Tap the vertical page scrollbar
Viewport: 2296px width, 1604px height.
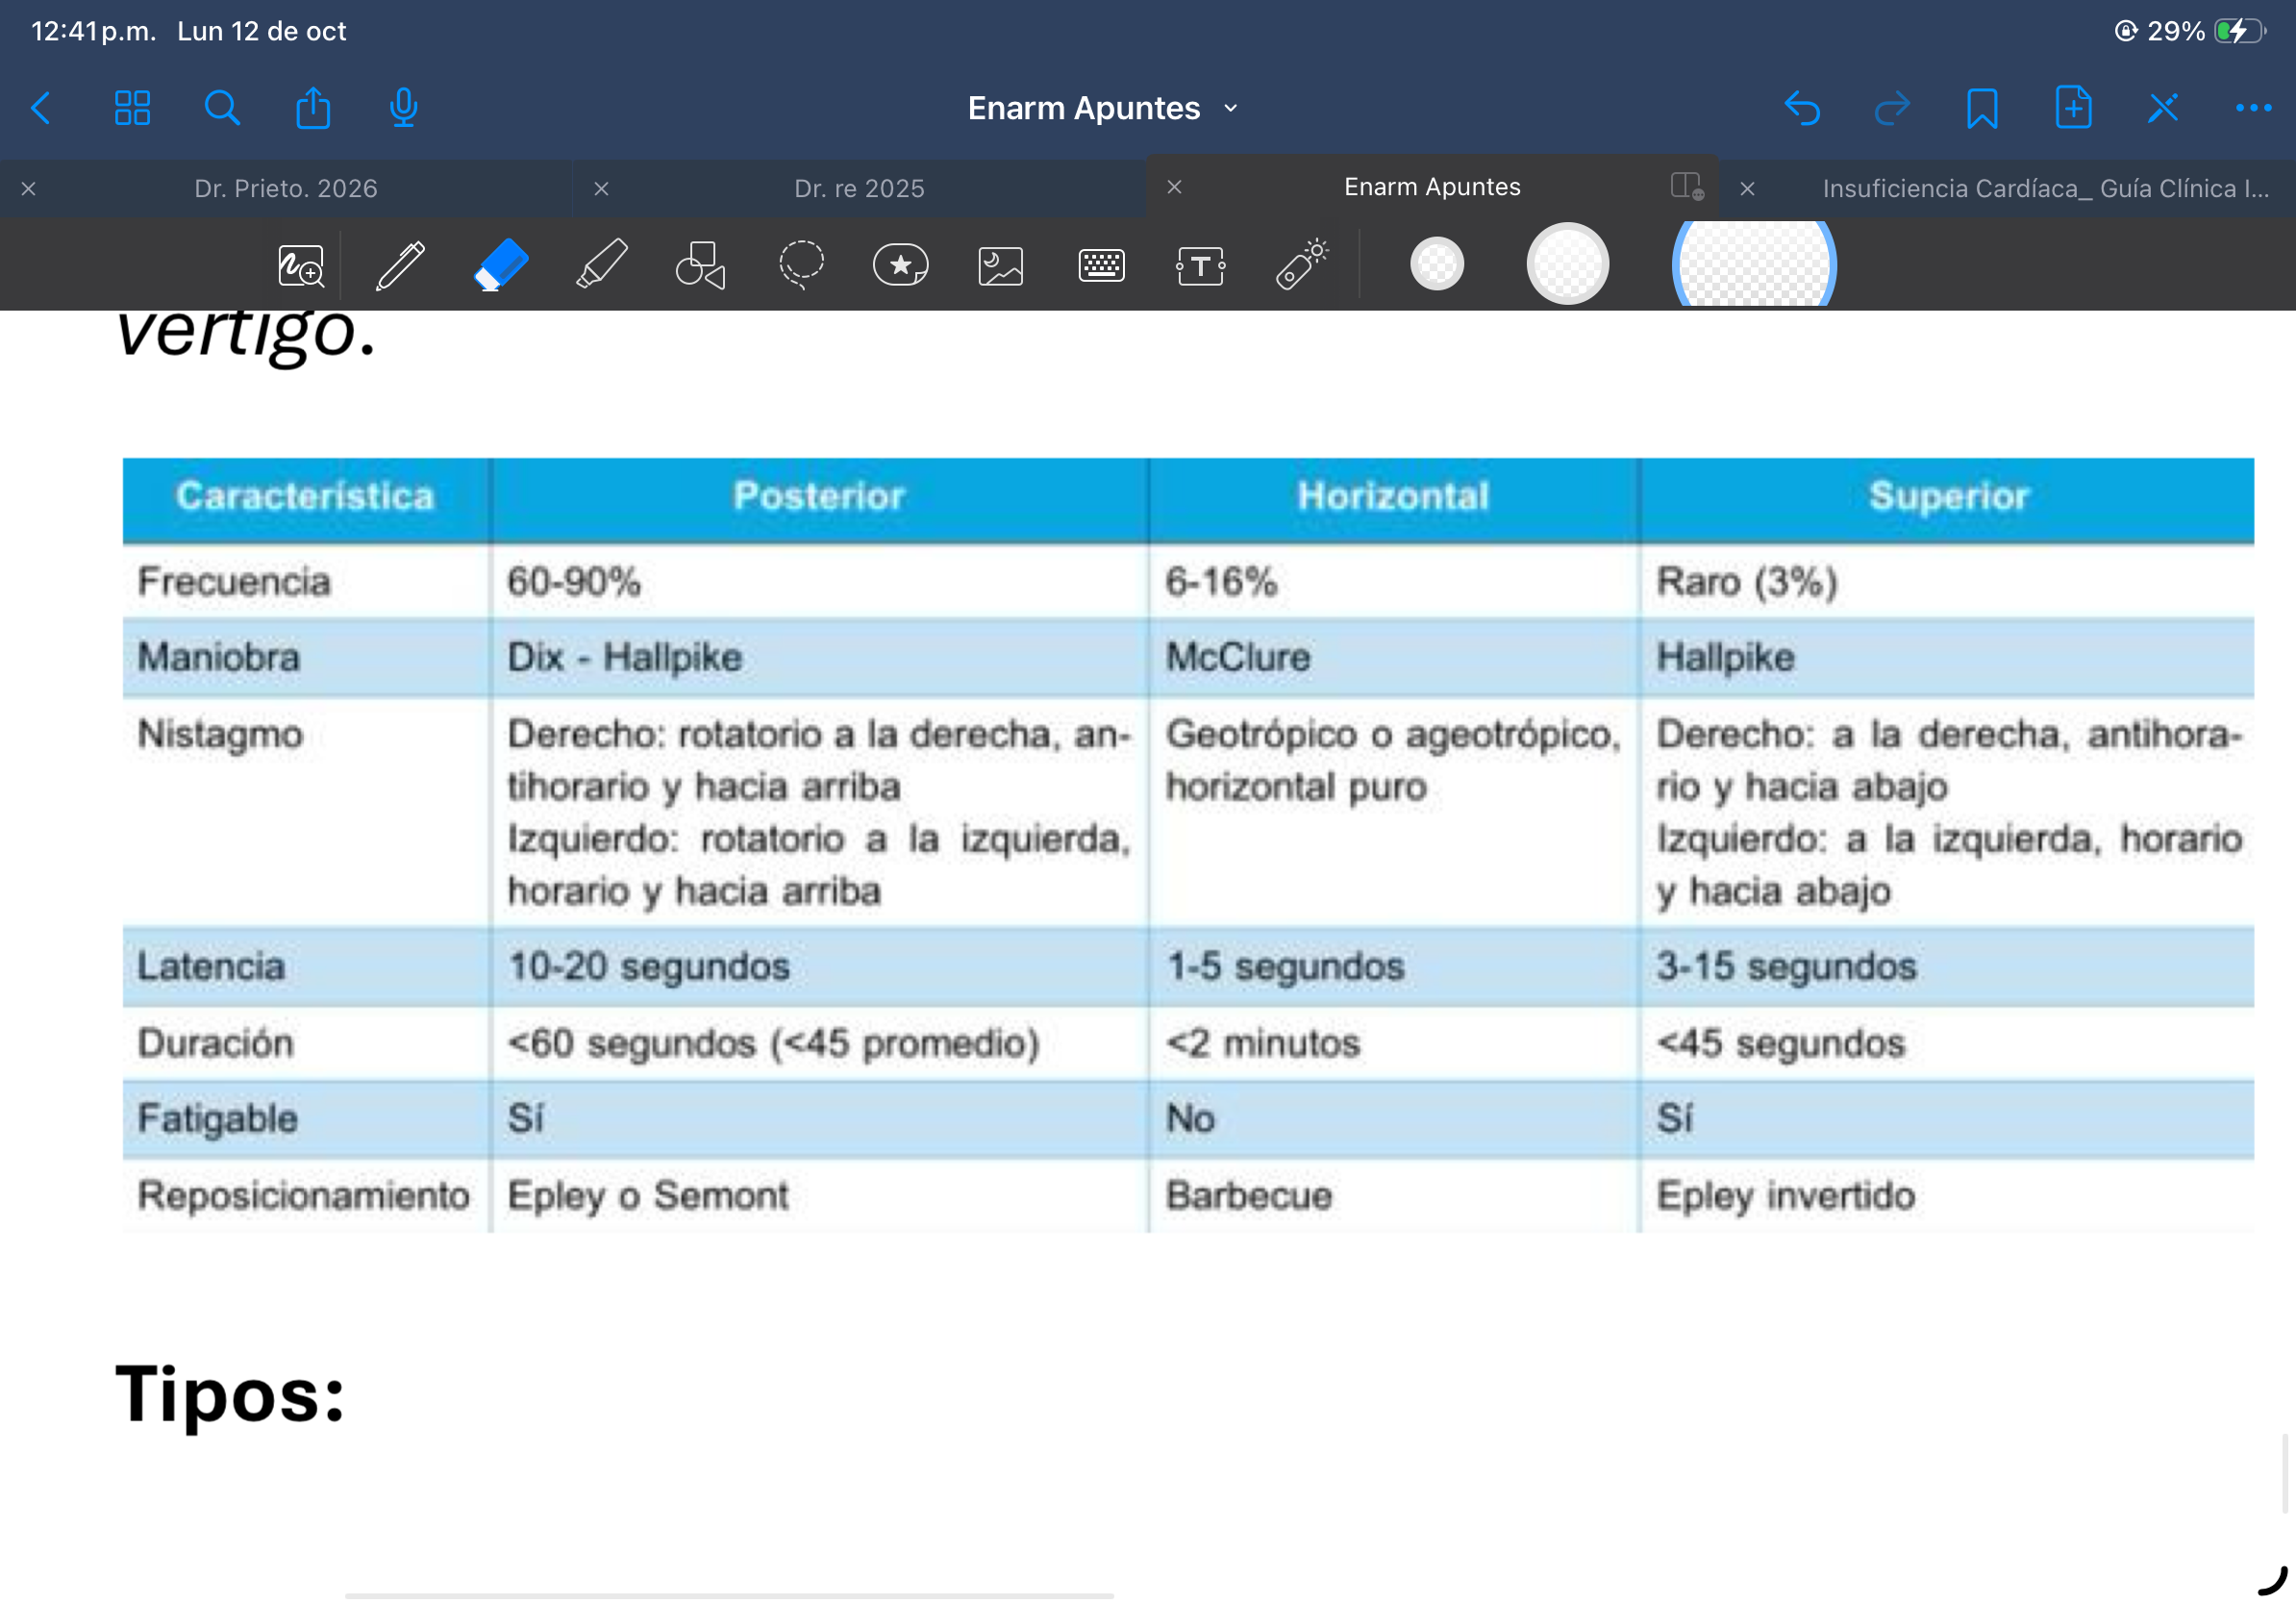pyautogui.click(x=2284, y=1473)
